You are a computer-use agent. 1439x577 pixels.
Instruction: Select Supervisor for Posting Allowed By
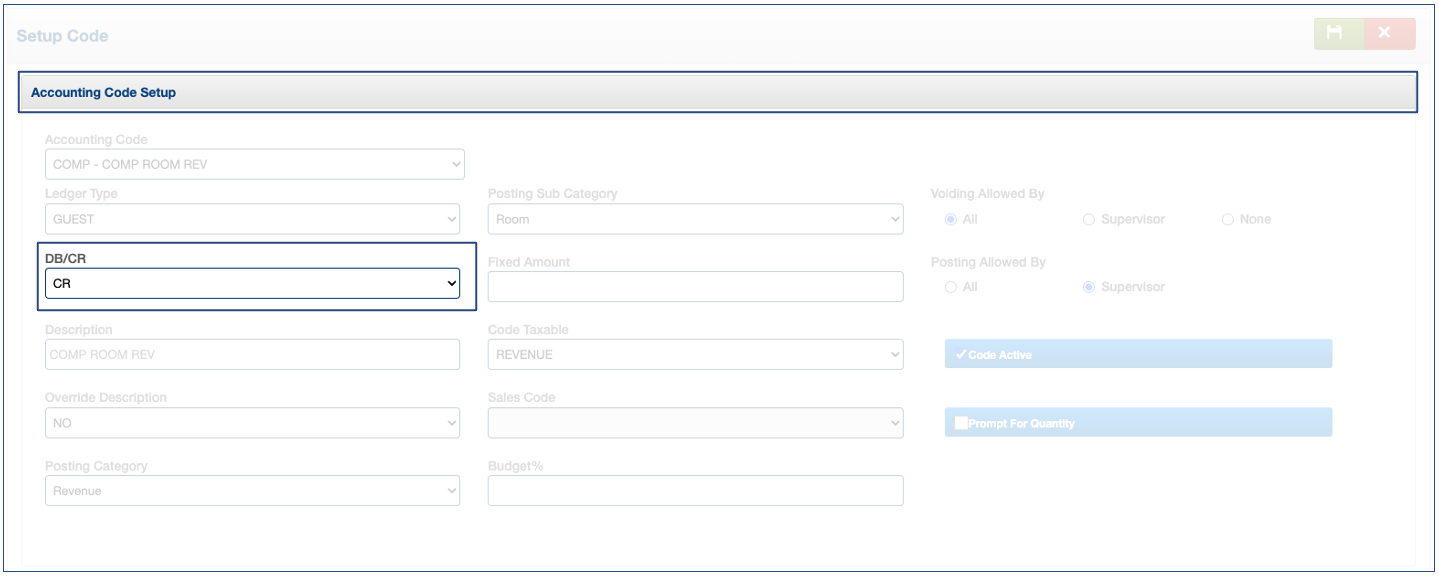[x=1089, y=287]
